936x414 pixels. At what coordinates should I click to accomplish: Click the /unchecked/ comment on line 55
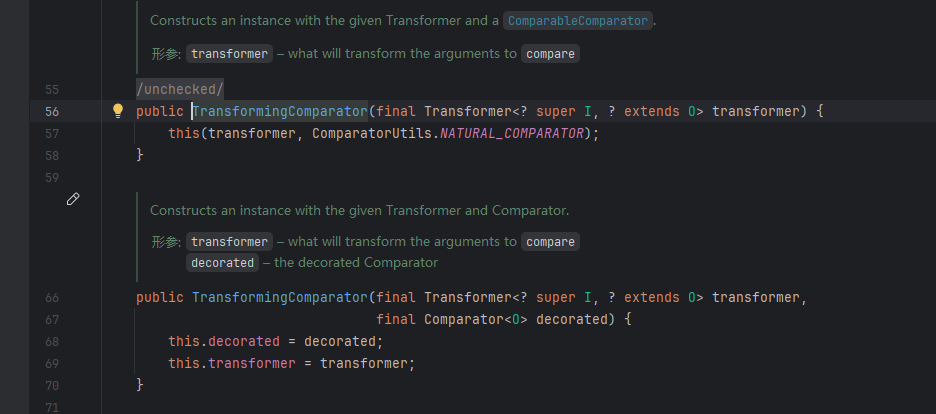point(180,88)
